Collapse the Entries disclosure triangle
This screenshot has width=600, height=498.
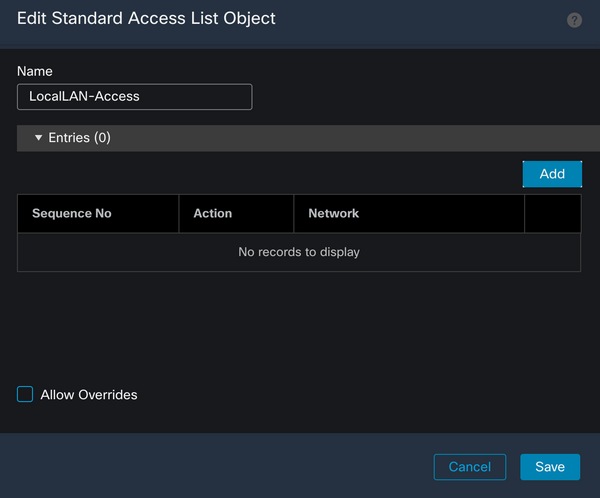pos(39,138)
